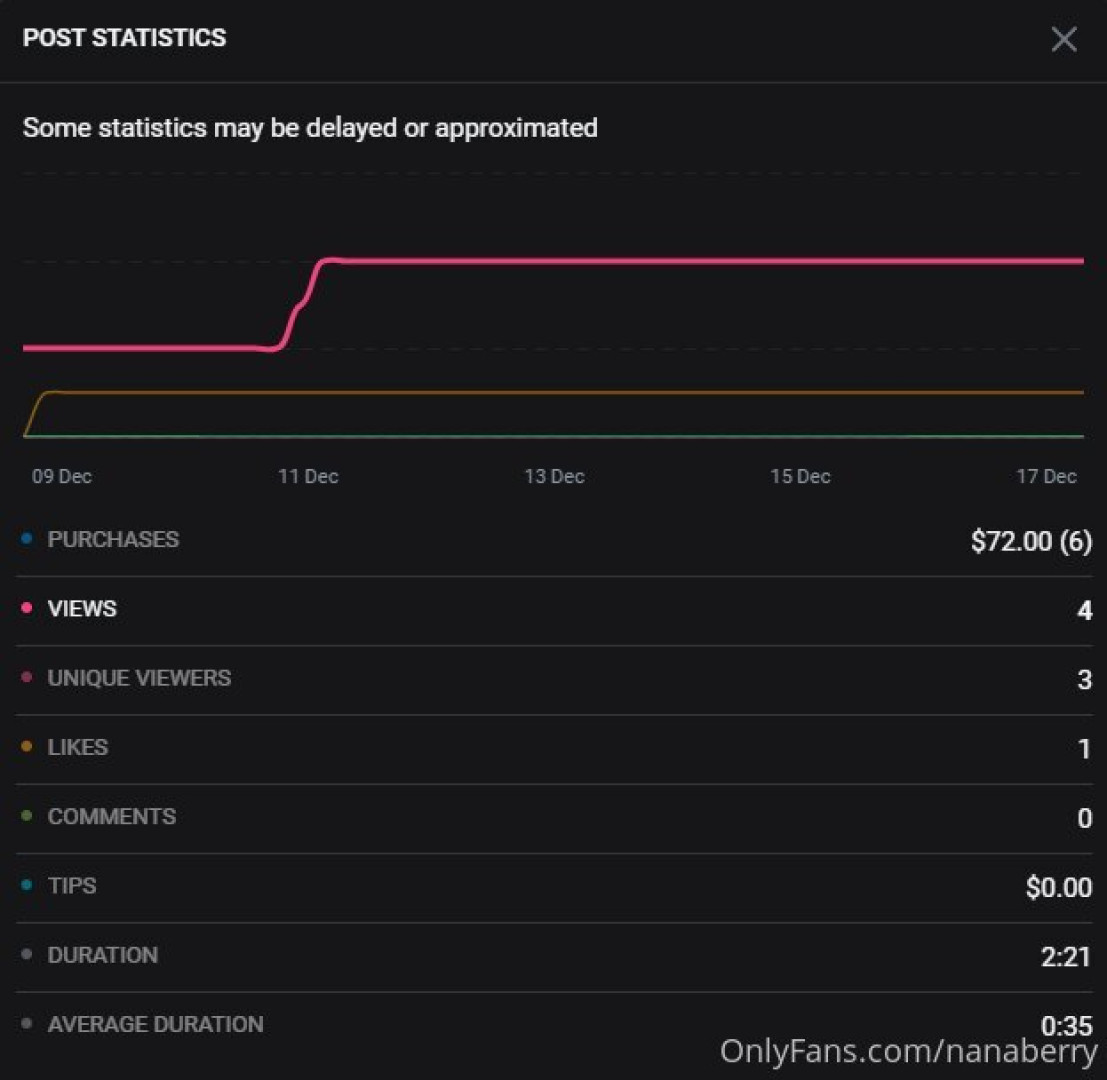The width and height of the screenshot is (1107, 1080).
Task: Select the Comments statistic label
Action: click(x=112, y=816)
